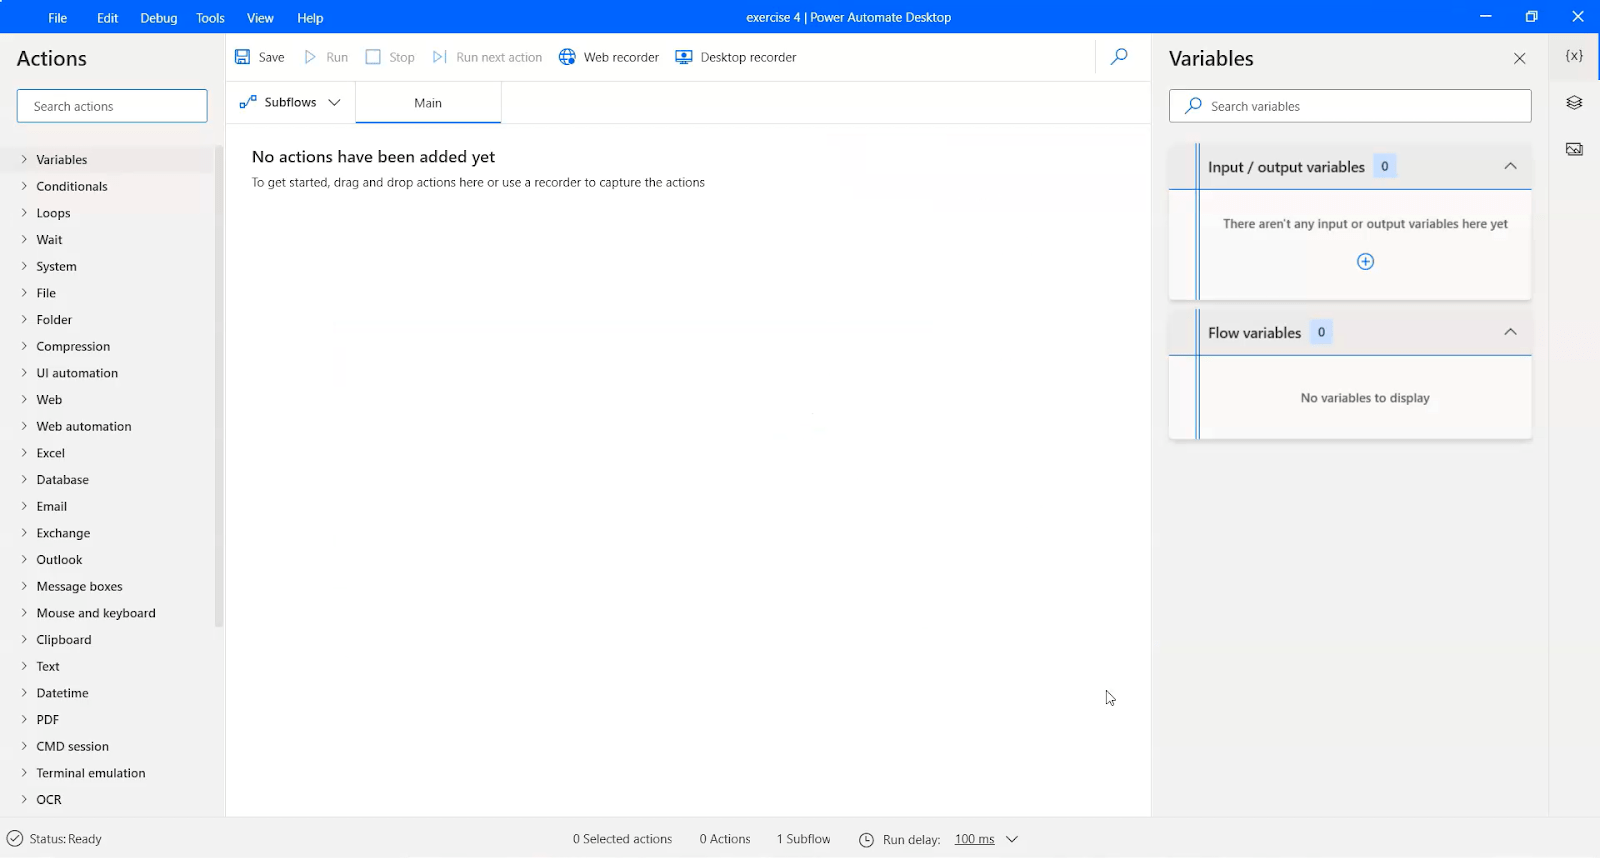The height and width of the screenshot is (858, 1600).
Task: Click the Run delay clock icon
Action: 867,840
